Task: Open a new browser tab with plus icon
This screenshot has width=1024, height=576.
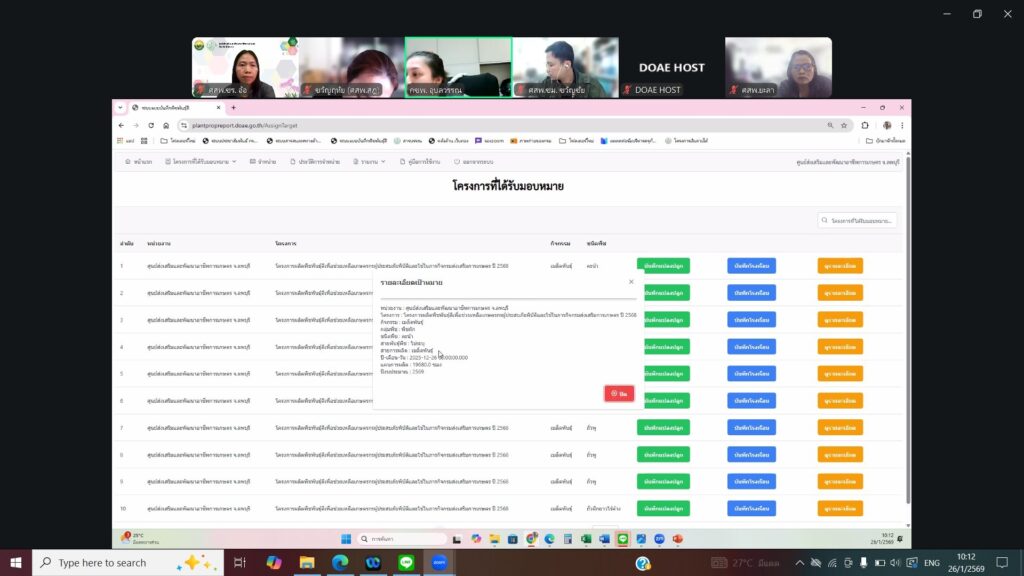Action: pyautogui.click(x=233, y=108)
